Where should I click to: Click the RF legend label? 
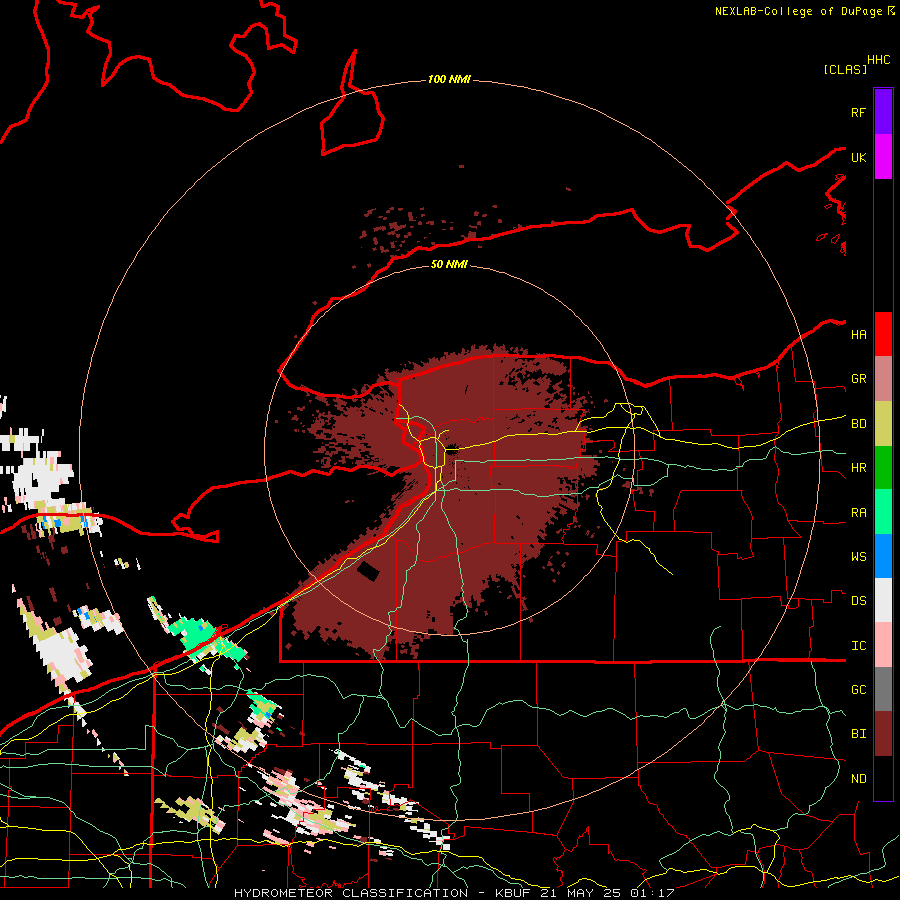858,112
